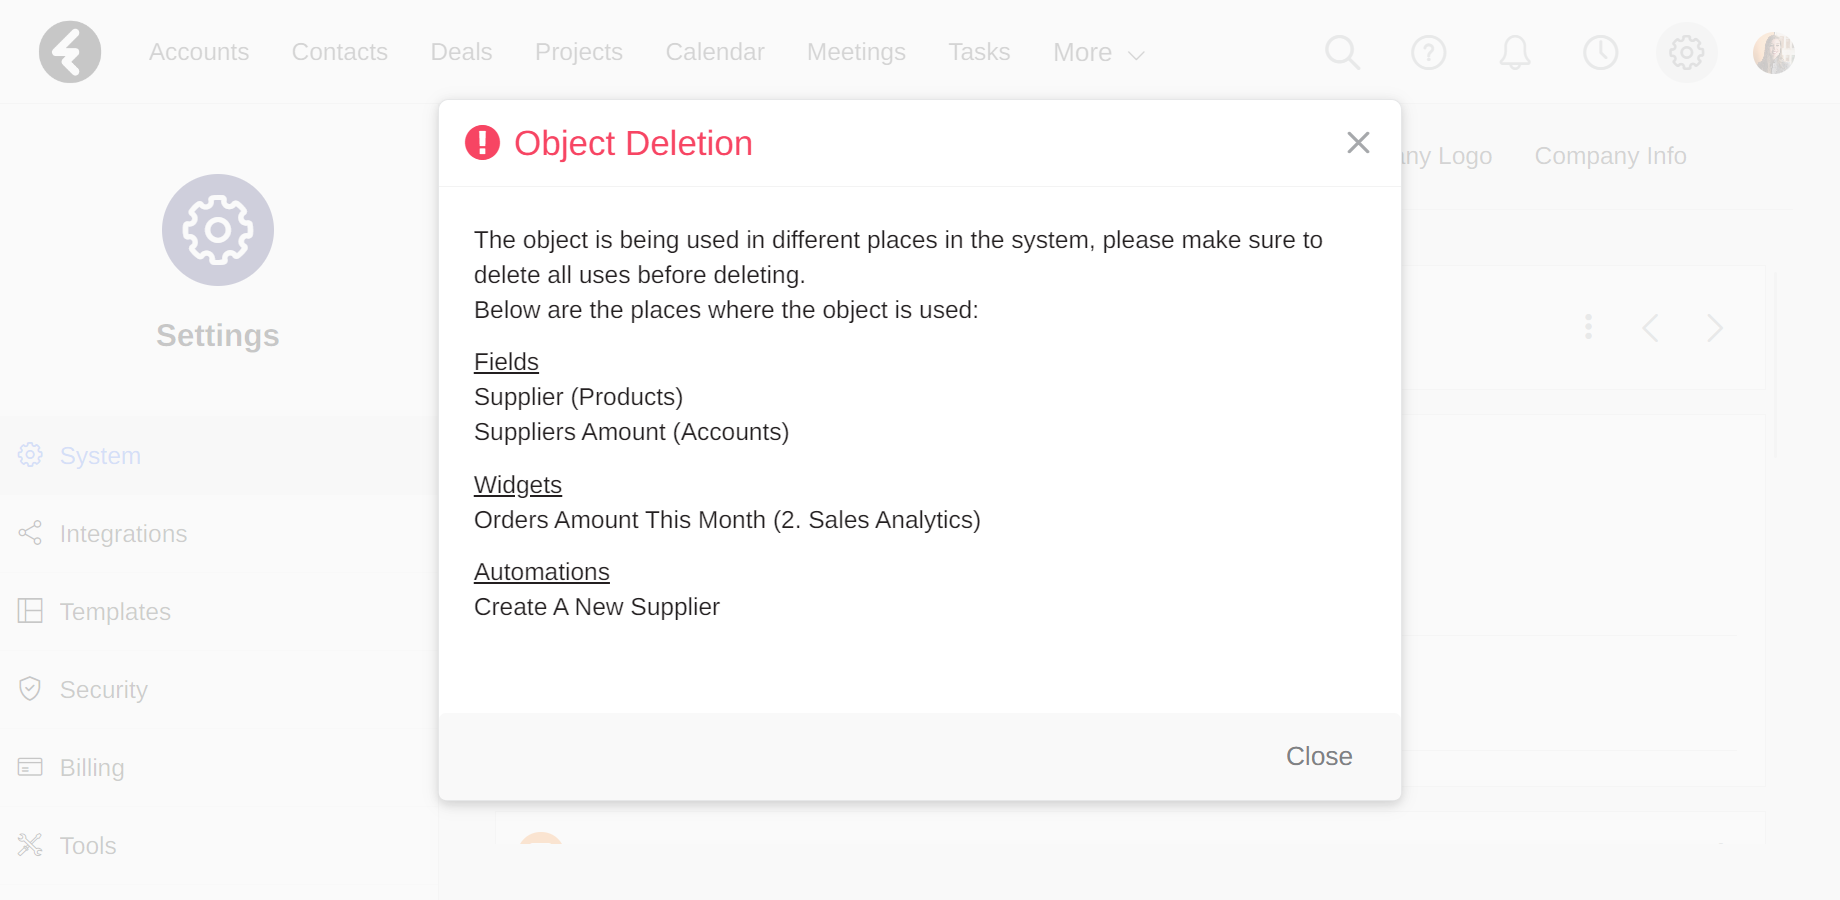This screenshot has height=900, width=1840.
Task: Click the System gear icon in sidebar
Action: coord(30,455)
